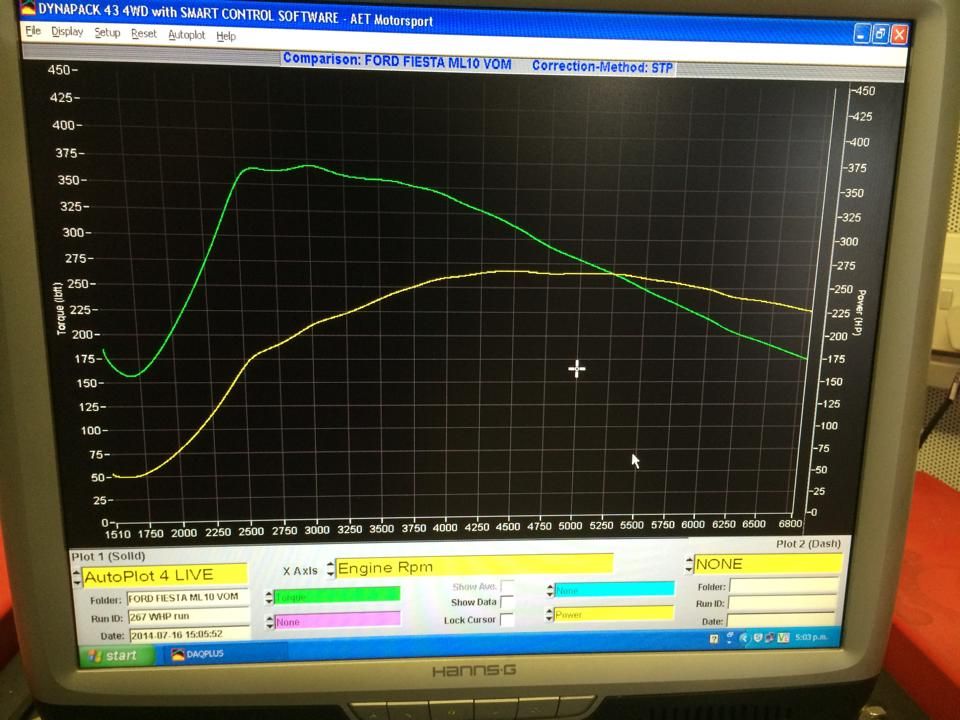Click the pink None channel field

(x=337, y=620)
